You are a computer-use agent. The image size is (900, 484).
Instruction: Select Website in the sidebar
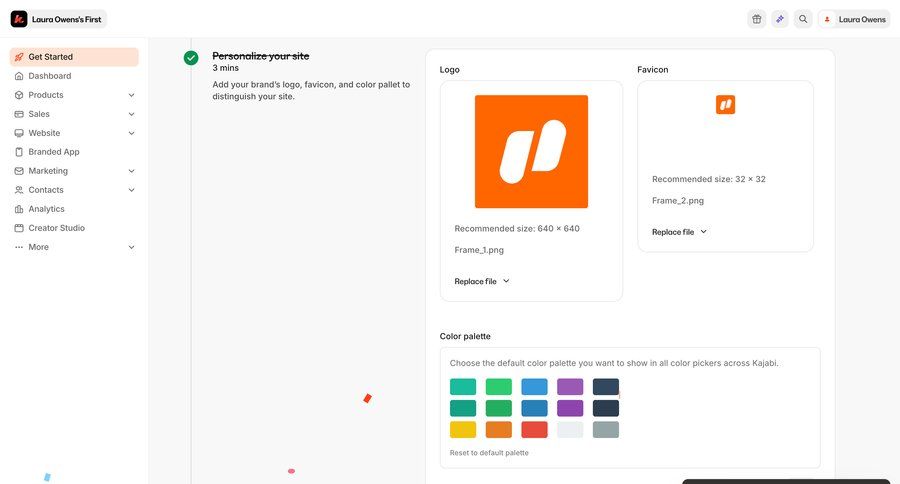(74, 133)
